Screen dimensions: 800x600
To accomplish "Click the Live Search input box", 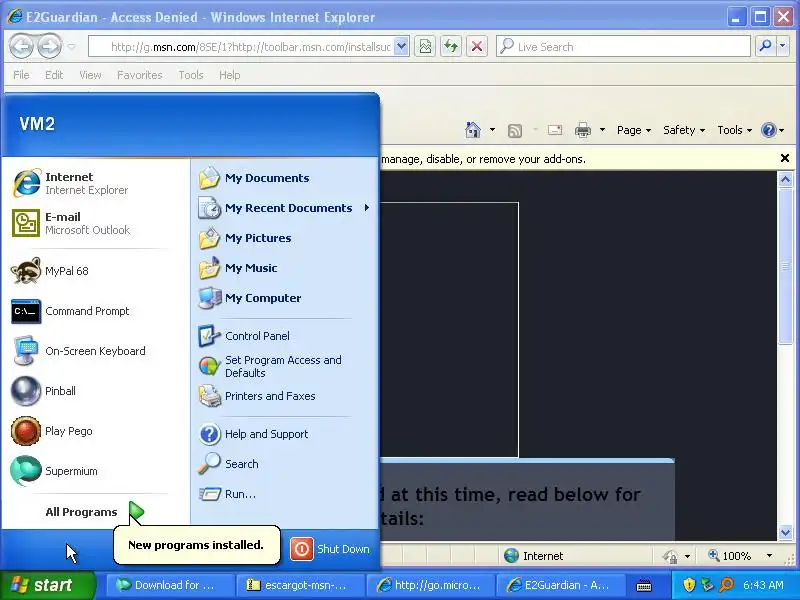I will coord(623,46).
